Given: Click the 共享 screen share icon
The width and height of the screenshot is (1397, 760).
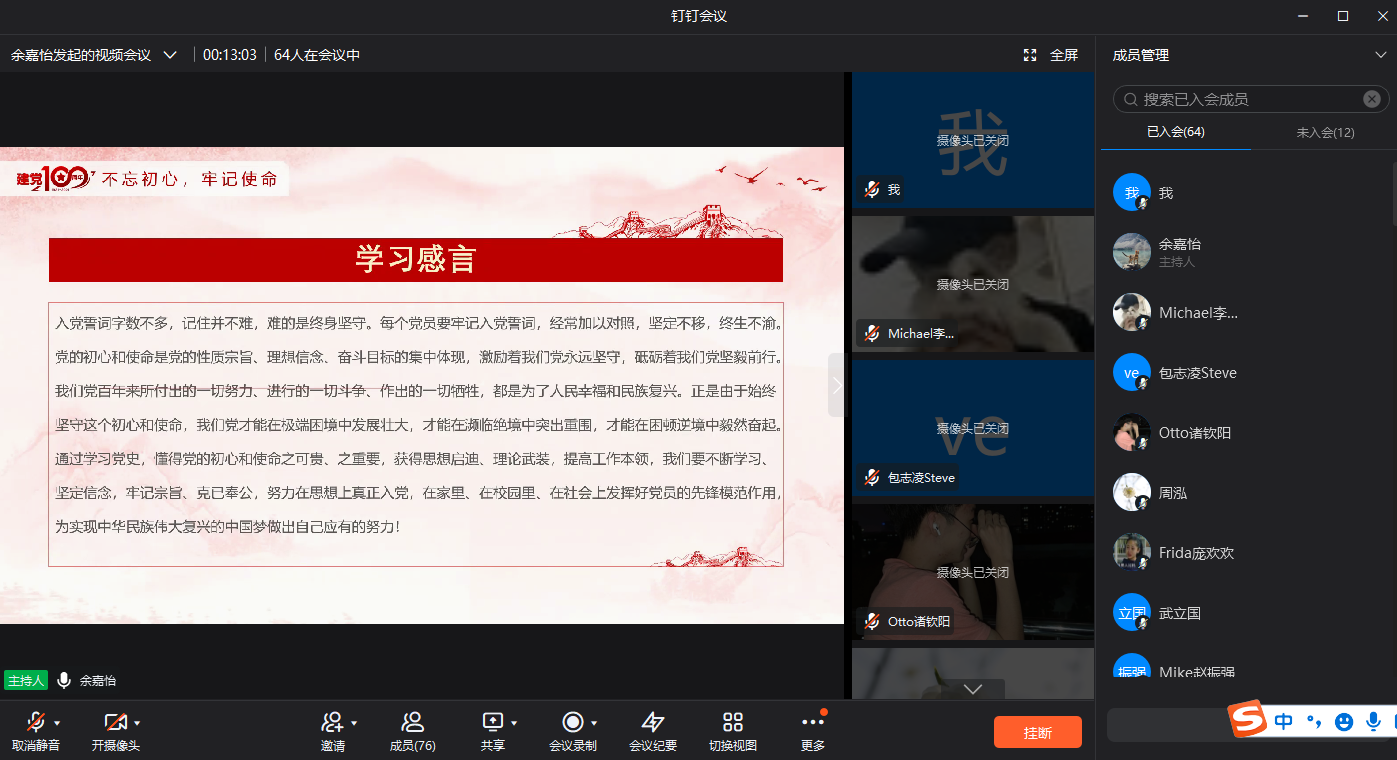Looking at the screenshot, I should click(492, 722).
